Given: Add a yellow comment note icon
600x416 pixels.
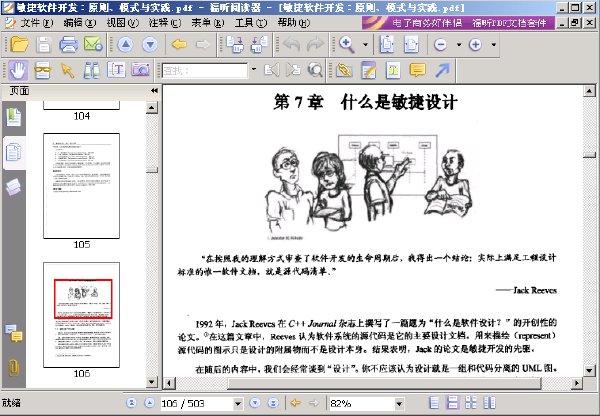Looking at the screenshot, I should [417, 70].
